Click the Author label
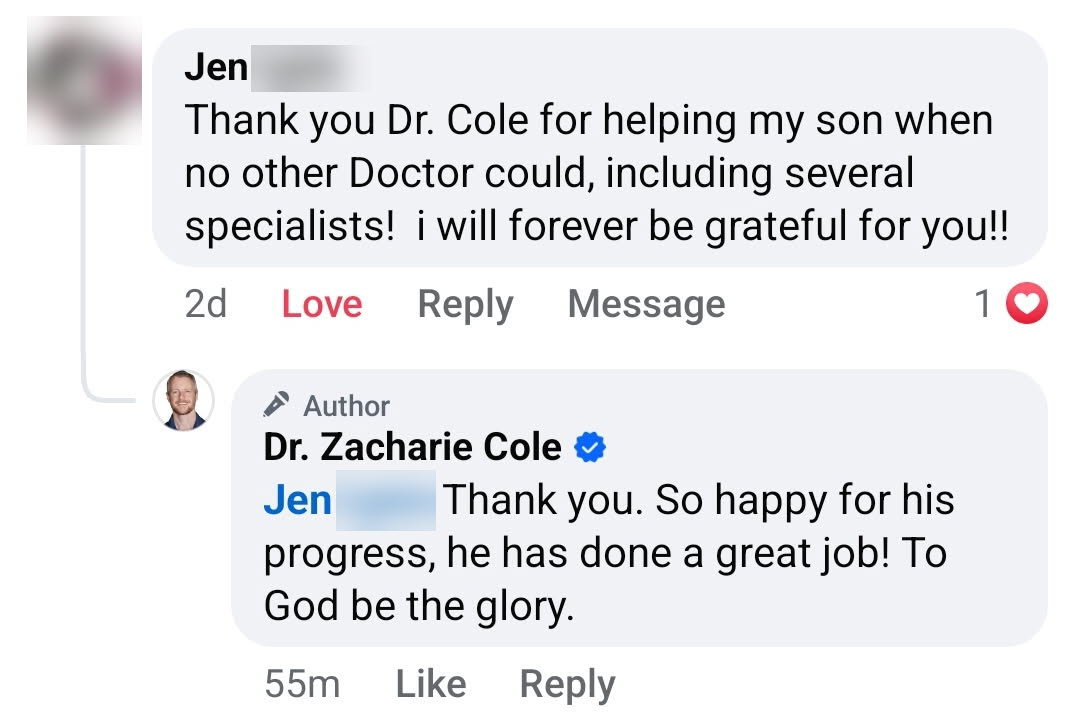The image size is (1080, 725). (x=346, y=406)
